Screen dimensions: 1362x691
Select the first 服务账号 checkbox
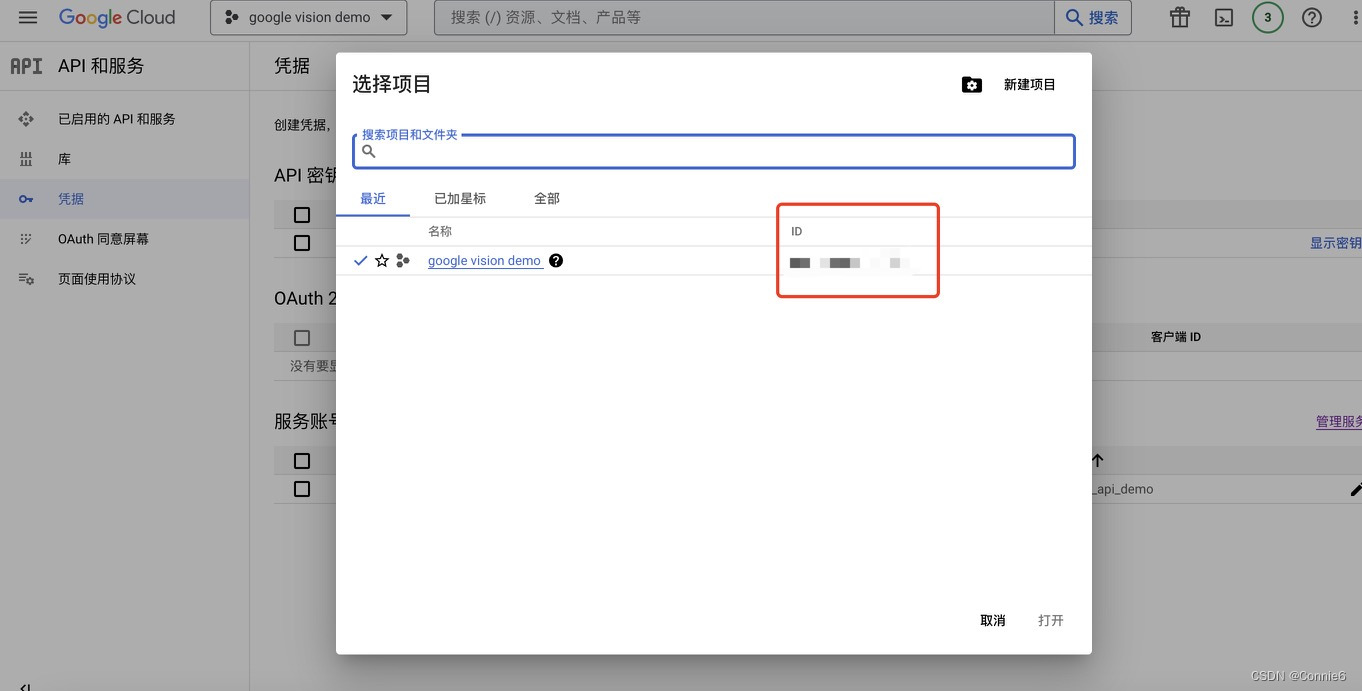(302, 460)
